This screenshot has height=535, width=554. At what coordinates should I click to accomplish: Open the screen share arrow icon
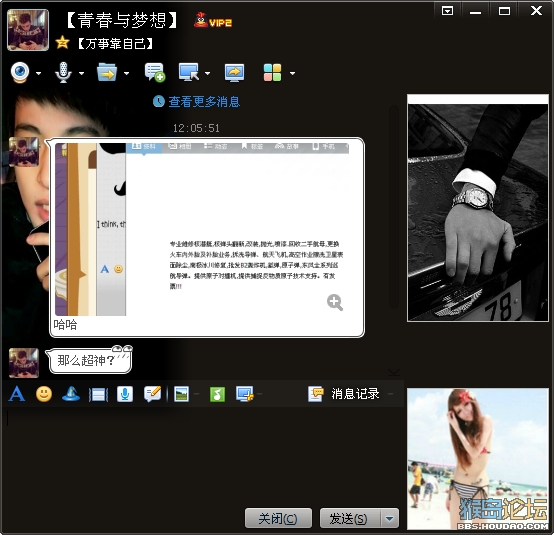point(234,73)
